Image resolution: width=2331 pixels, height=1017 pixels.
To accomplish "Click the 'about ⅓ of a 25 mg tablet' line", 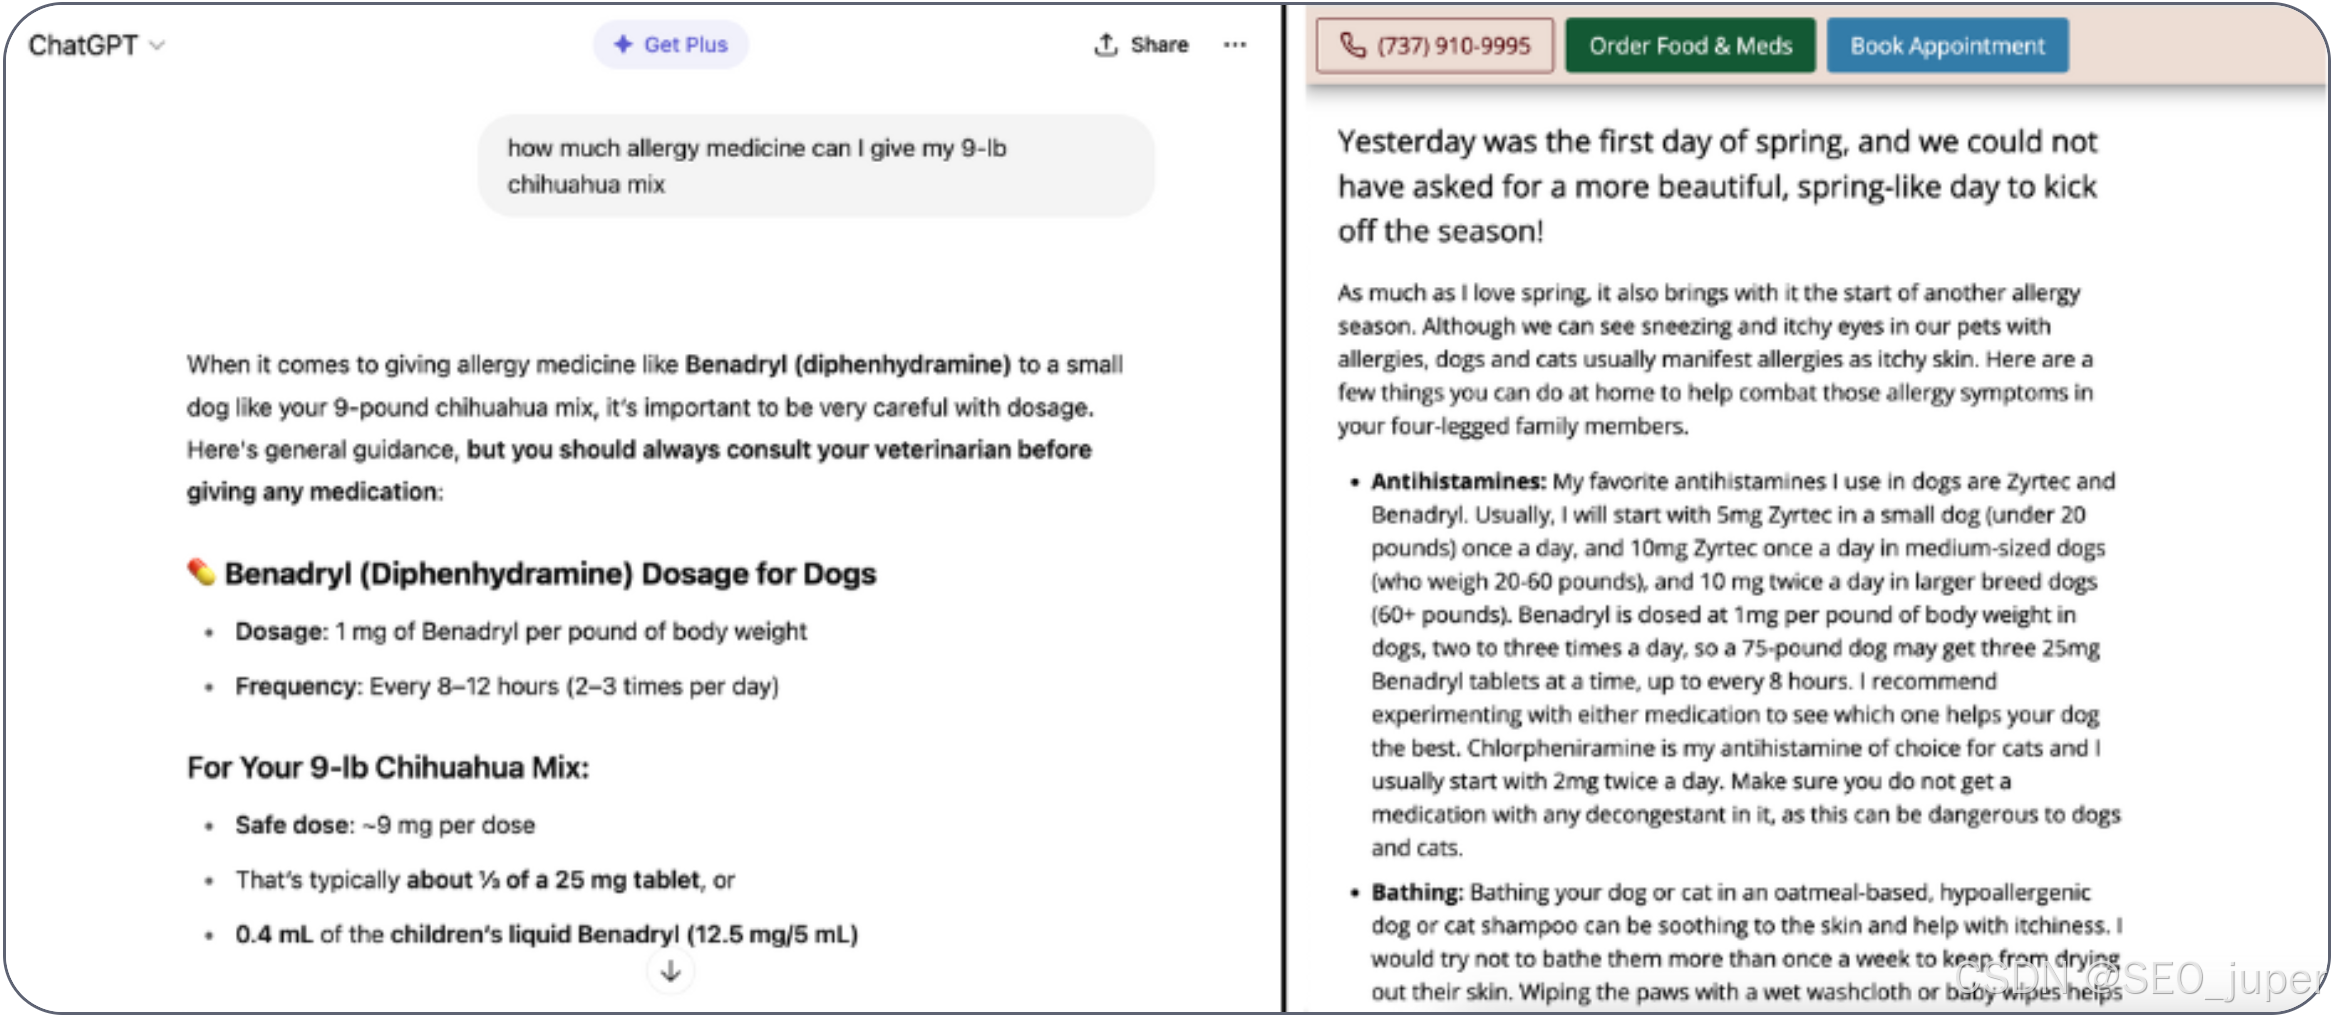I will pyautogui.click(x=485, y=881).
